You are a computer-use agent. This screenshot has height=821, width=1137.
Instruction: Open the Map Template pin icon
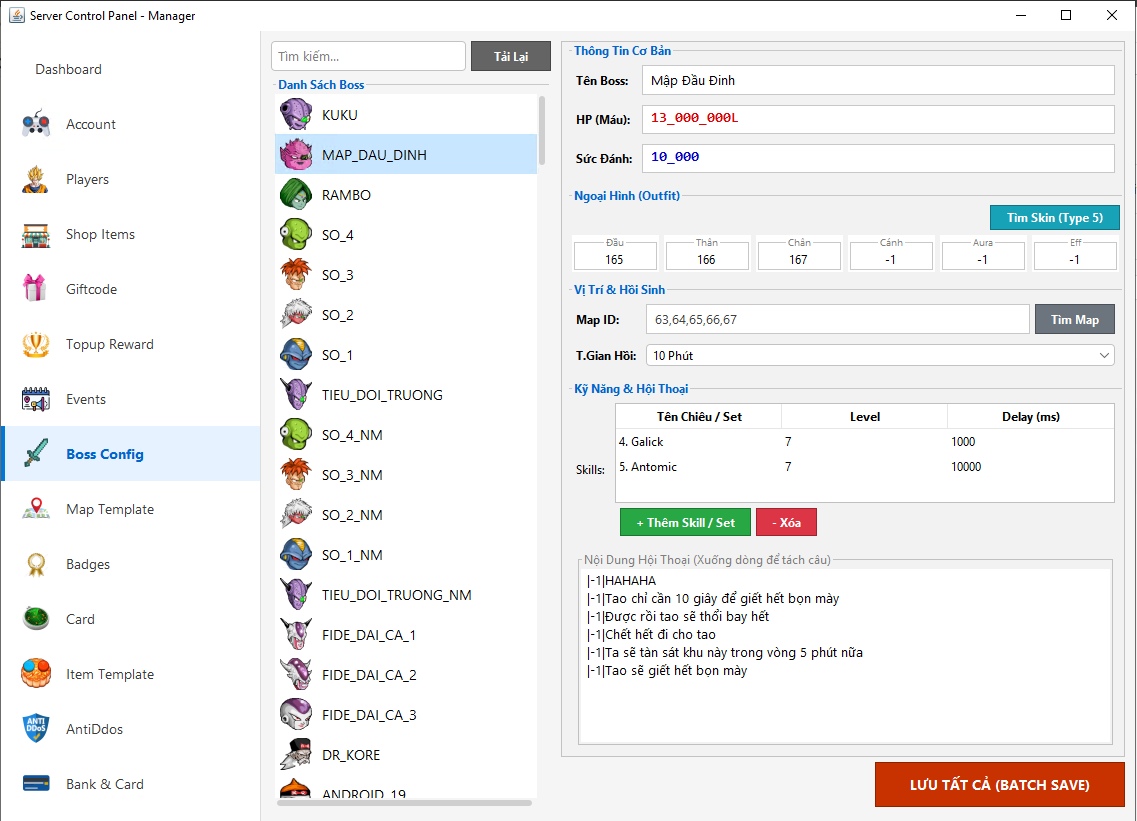(x=36, y=508)
